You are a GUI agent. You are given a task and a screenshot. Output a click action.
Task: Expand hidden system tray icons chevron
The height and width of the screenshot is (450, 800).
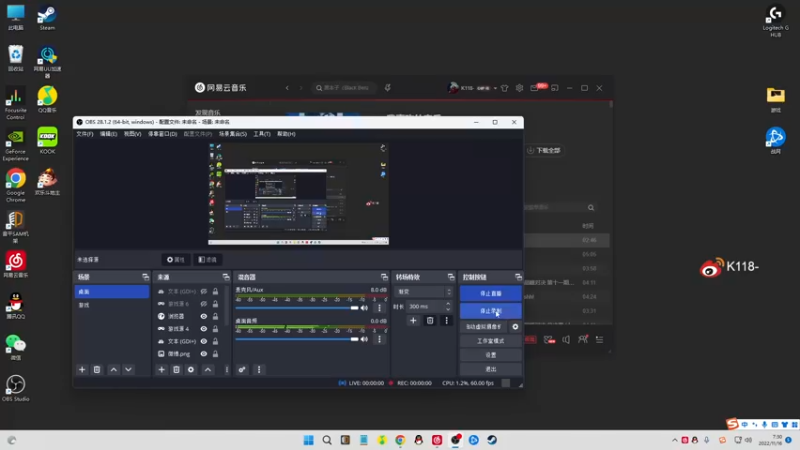674,440
